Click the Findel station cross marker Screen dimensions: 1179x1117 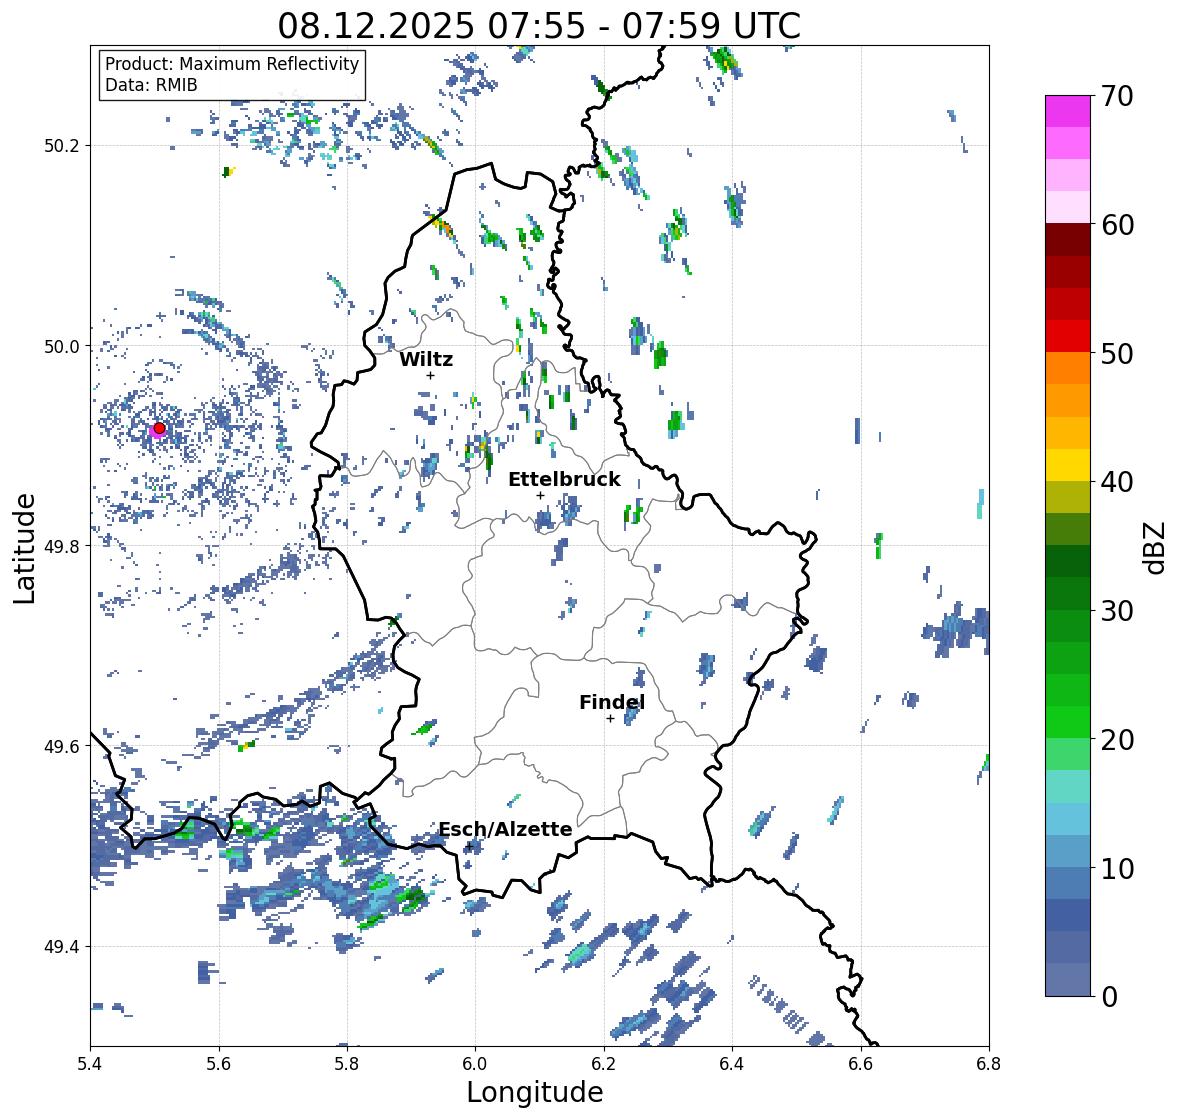[x=610, y=719]
